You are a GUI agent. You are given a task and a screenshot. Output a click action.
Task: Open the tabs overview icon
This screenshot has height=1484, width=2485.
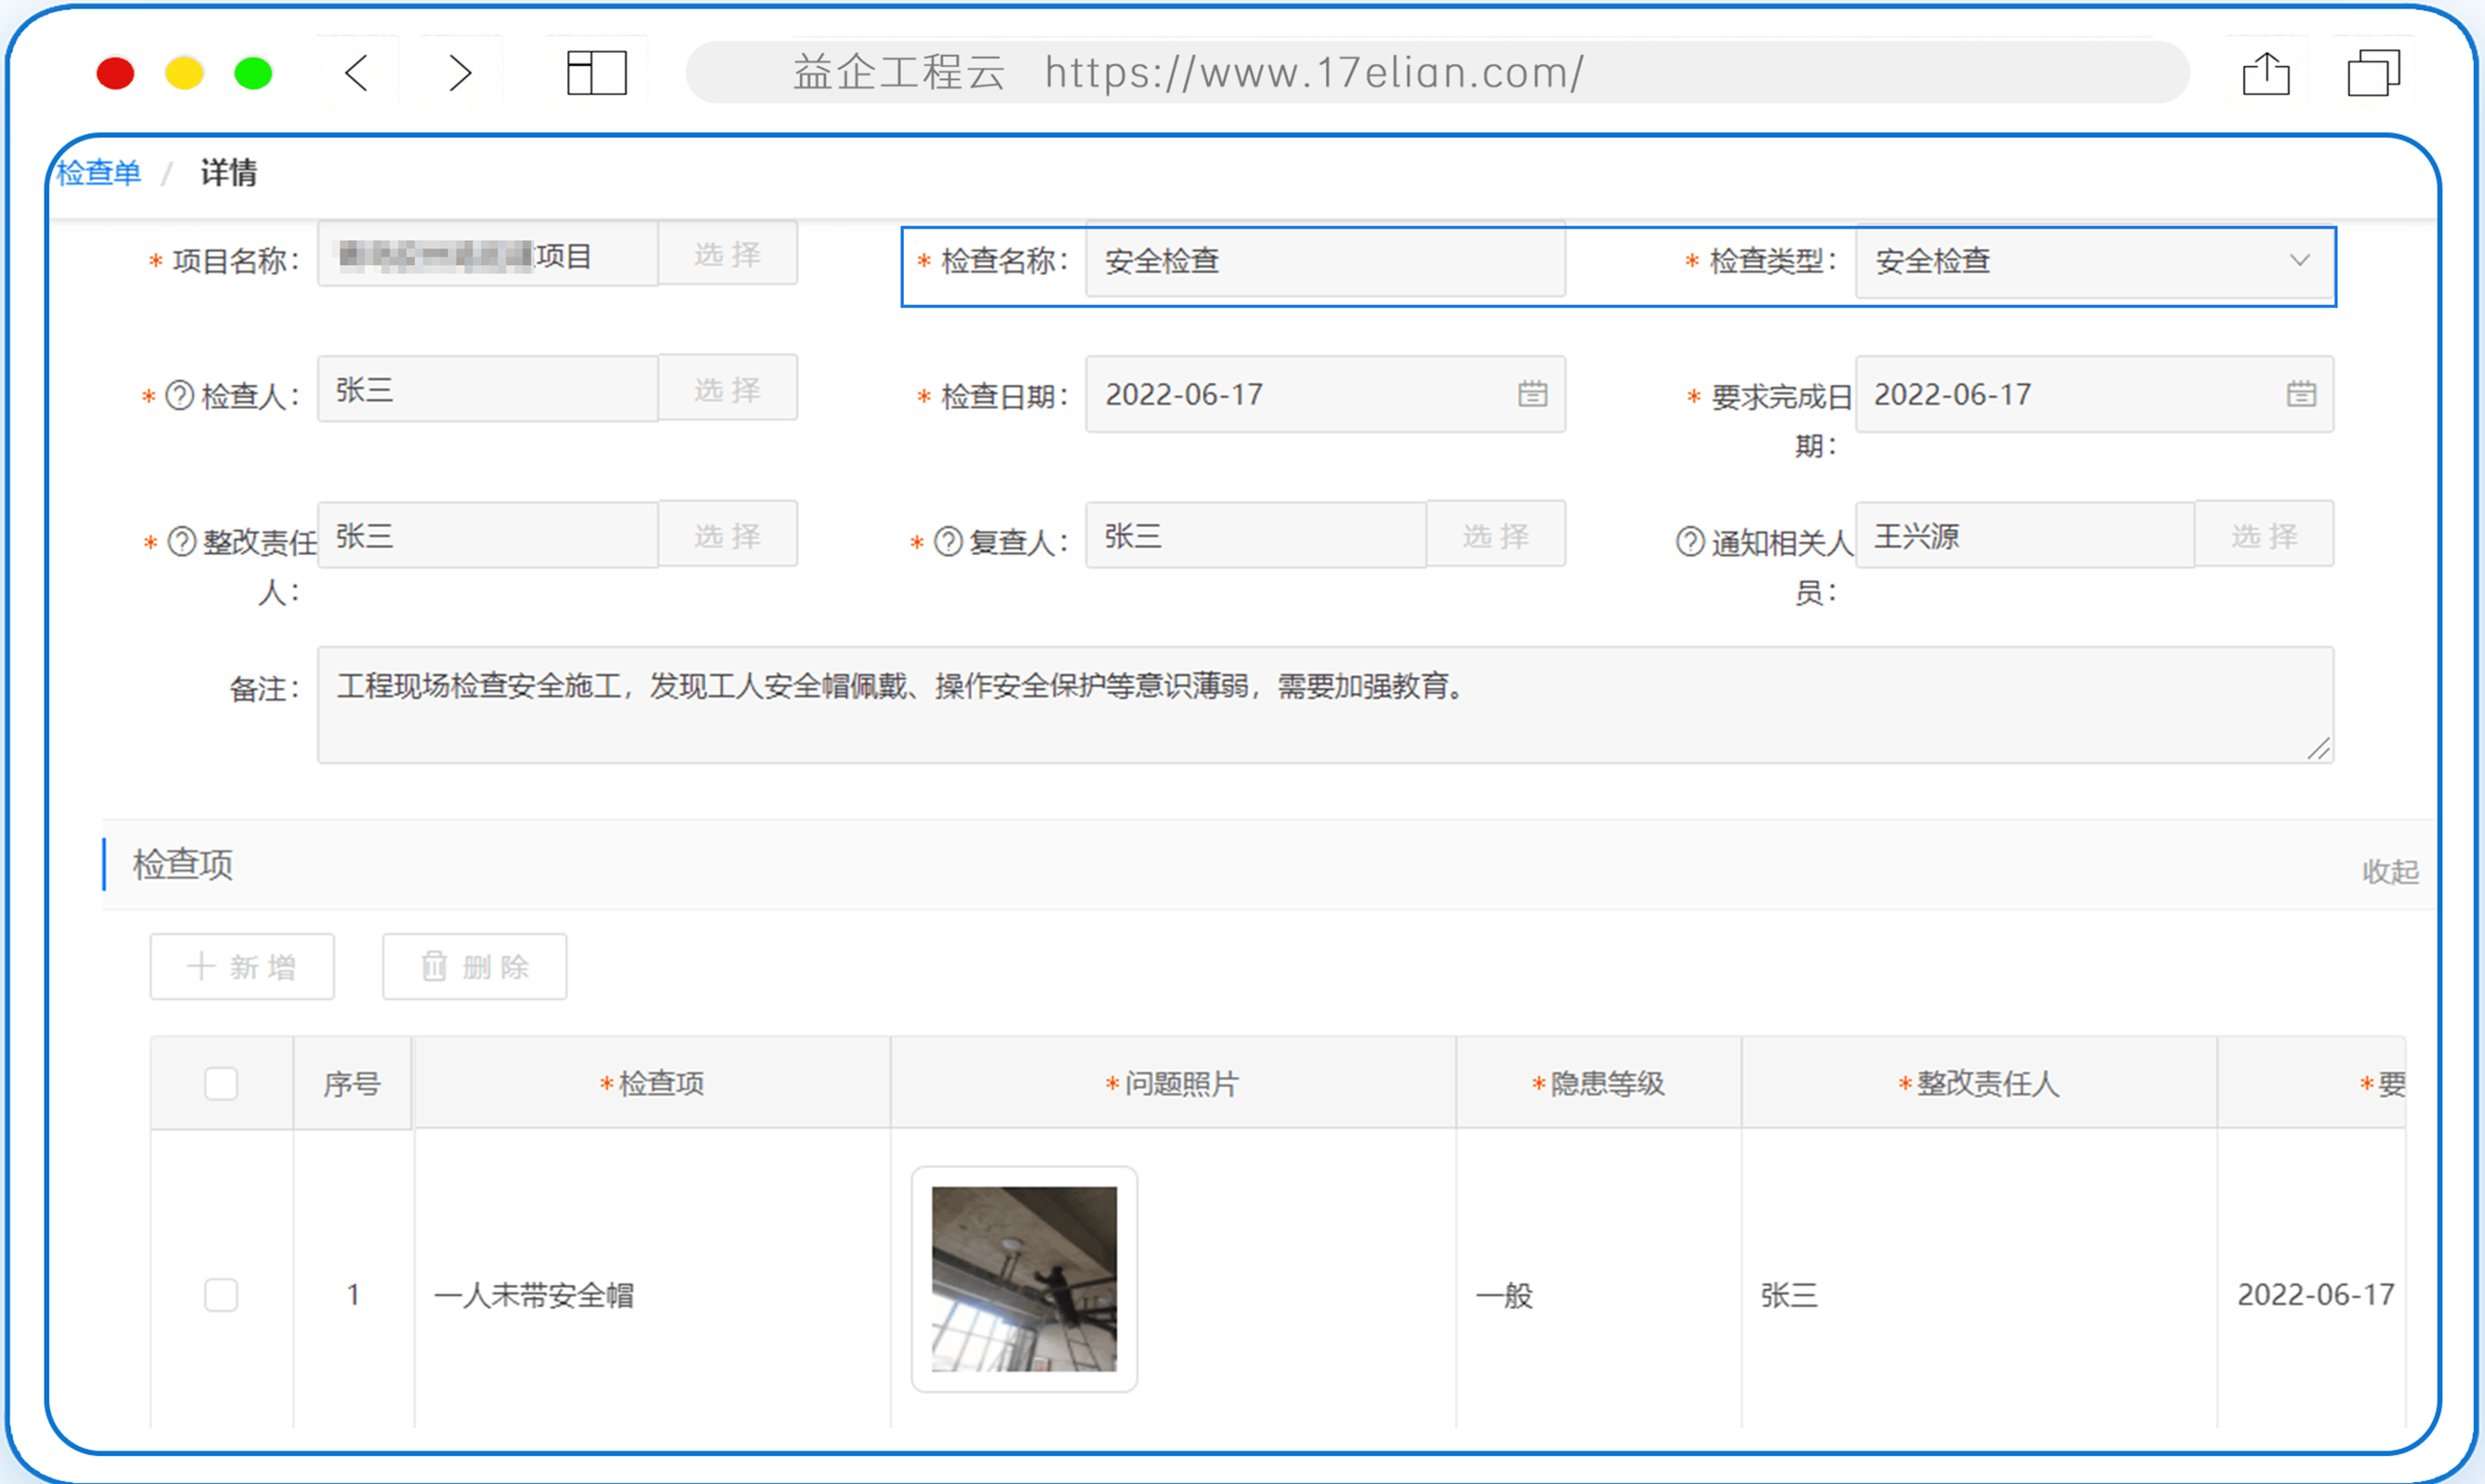pyautogui.click(x=2373, y=73)
